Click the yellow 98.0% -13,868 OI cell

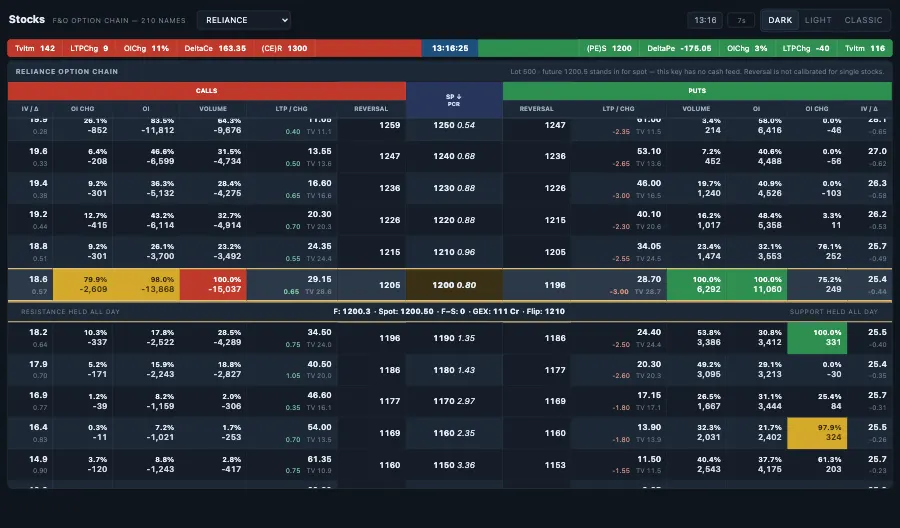click(x=146, y=285)
